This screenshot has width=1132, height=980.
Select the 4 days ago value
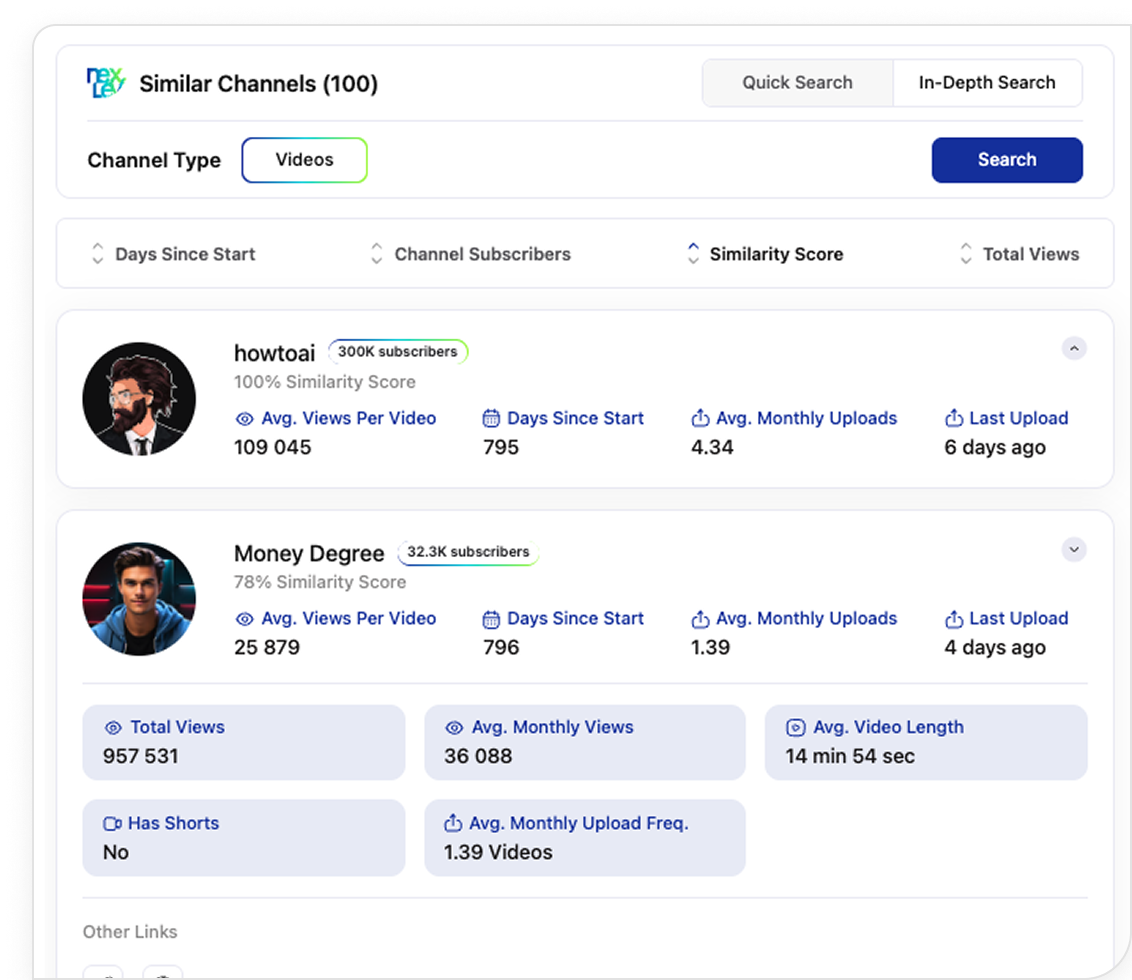point(995,648)
